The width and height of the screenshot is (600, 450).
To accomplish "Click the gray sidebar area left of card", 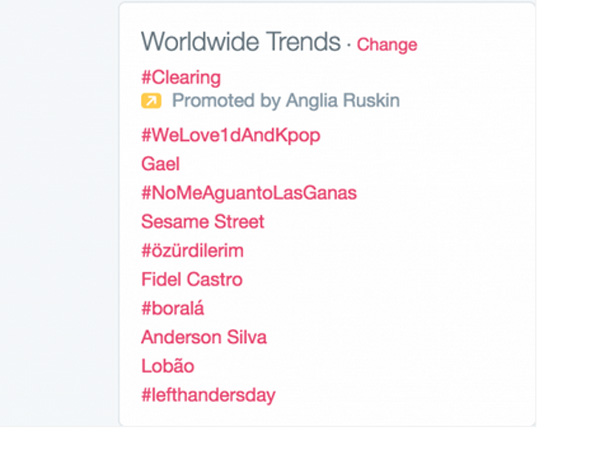I will point(57,214).
